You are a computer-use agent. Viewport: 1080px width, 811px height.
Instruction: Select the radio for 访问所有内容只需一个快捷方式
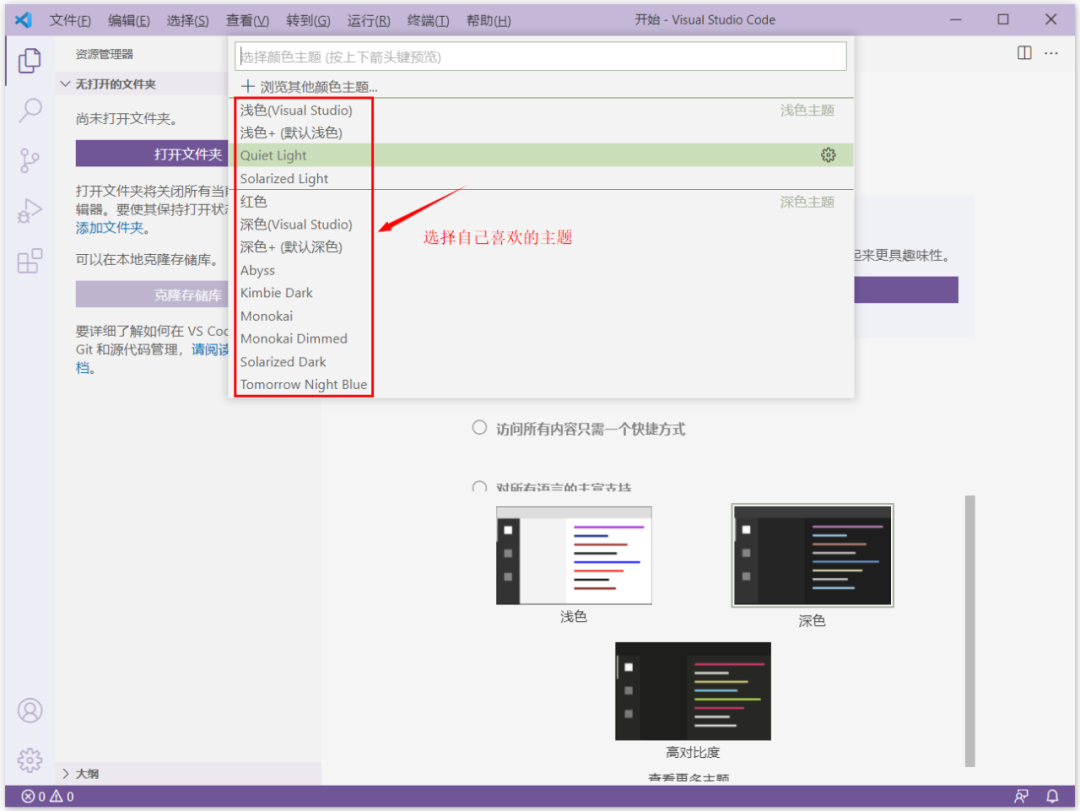pos(479,427)
